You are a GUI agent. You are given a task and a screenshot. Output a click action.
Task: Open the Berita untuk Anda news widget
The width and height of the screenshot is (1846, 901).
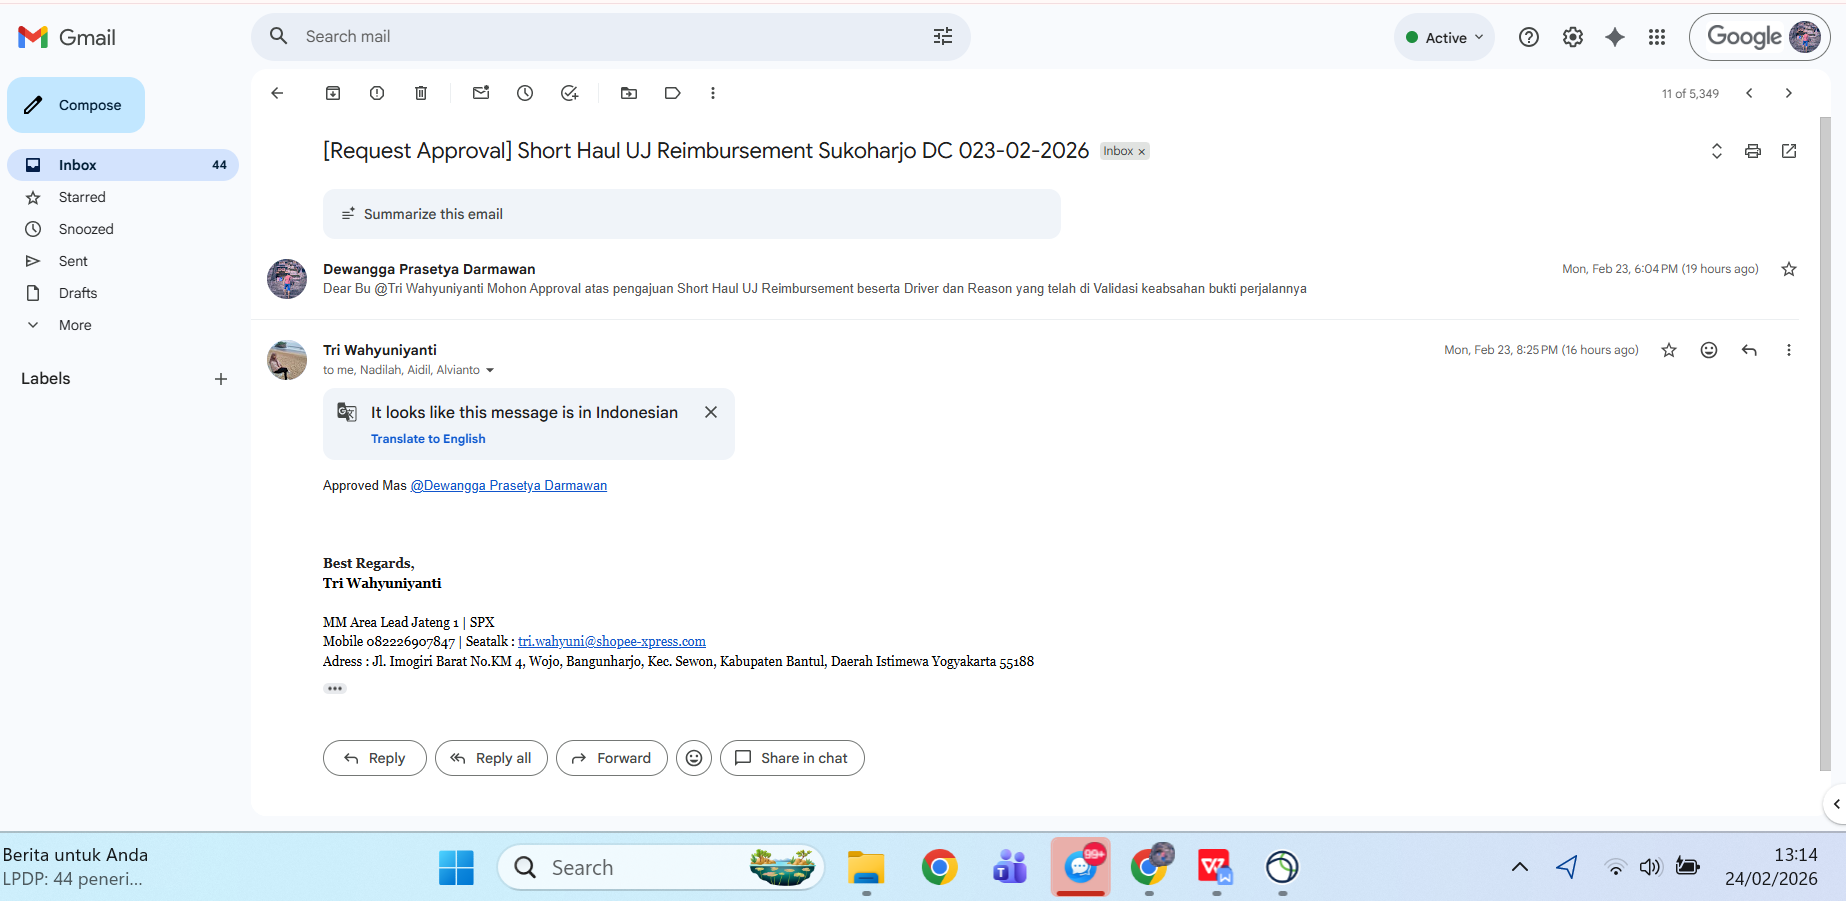[x=76, y=867]
